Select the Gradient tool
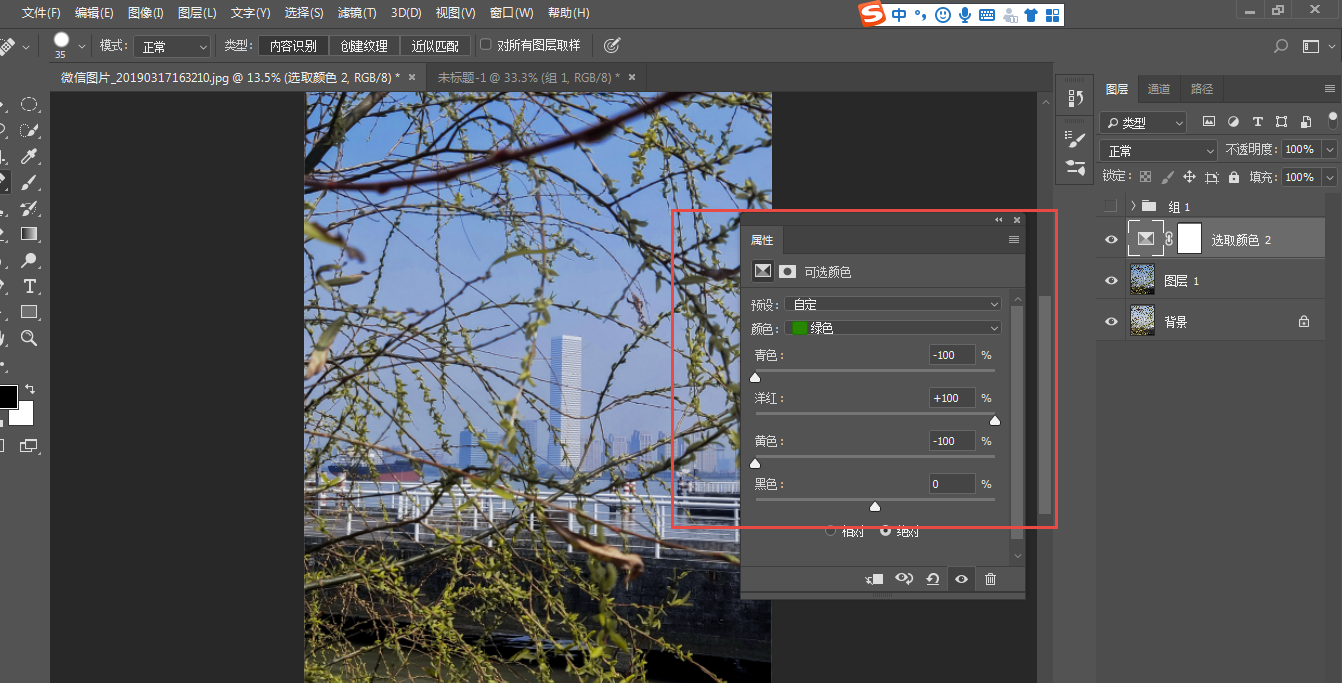The height and width of the screenshot is (683, 1342). click(29, 234)
